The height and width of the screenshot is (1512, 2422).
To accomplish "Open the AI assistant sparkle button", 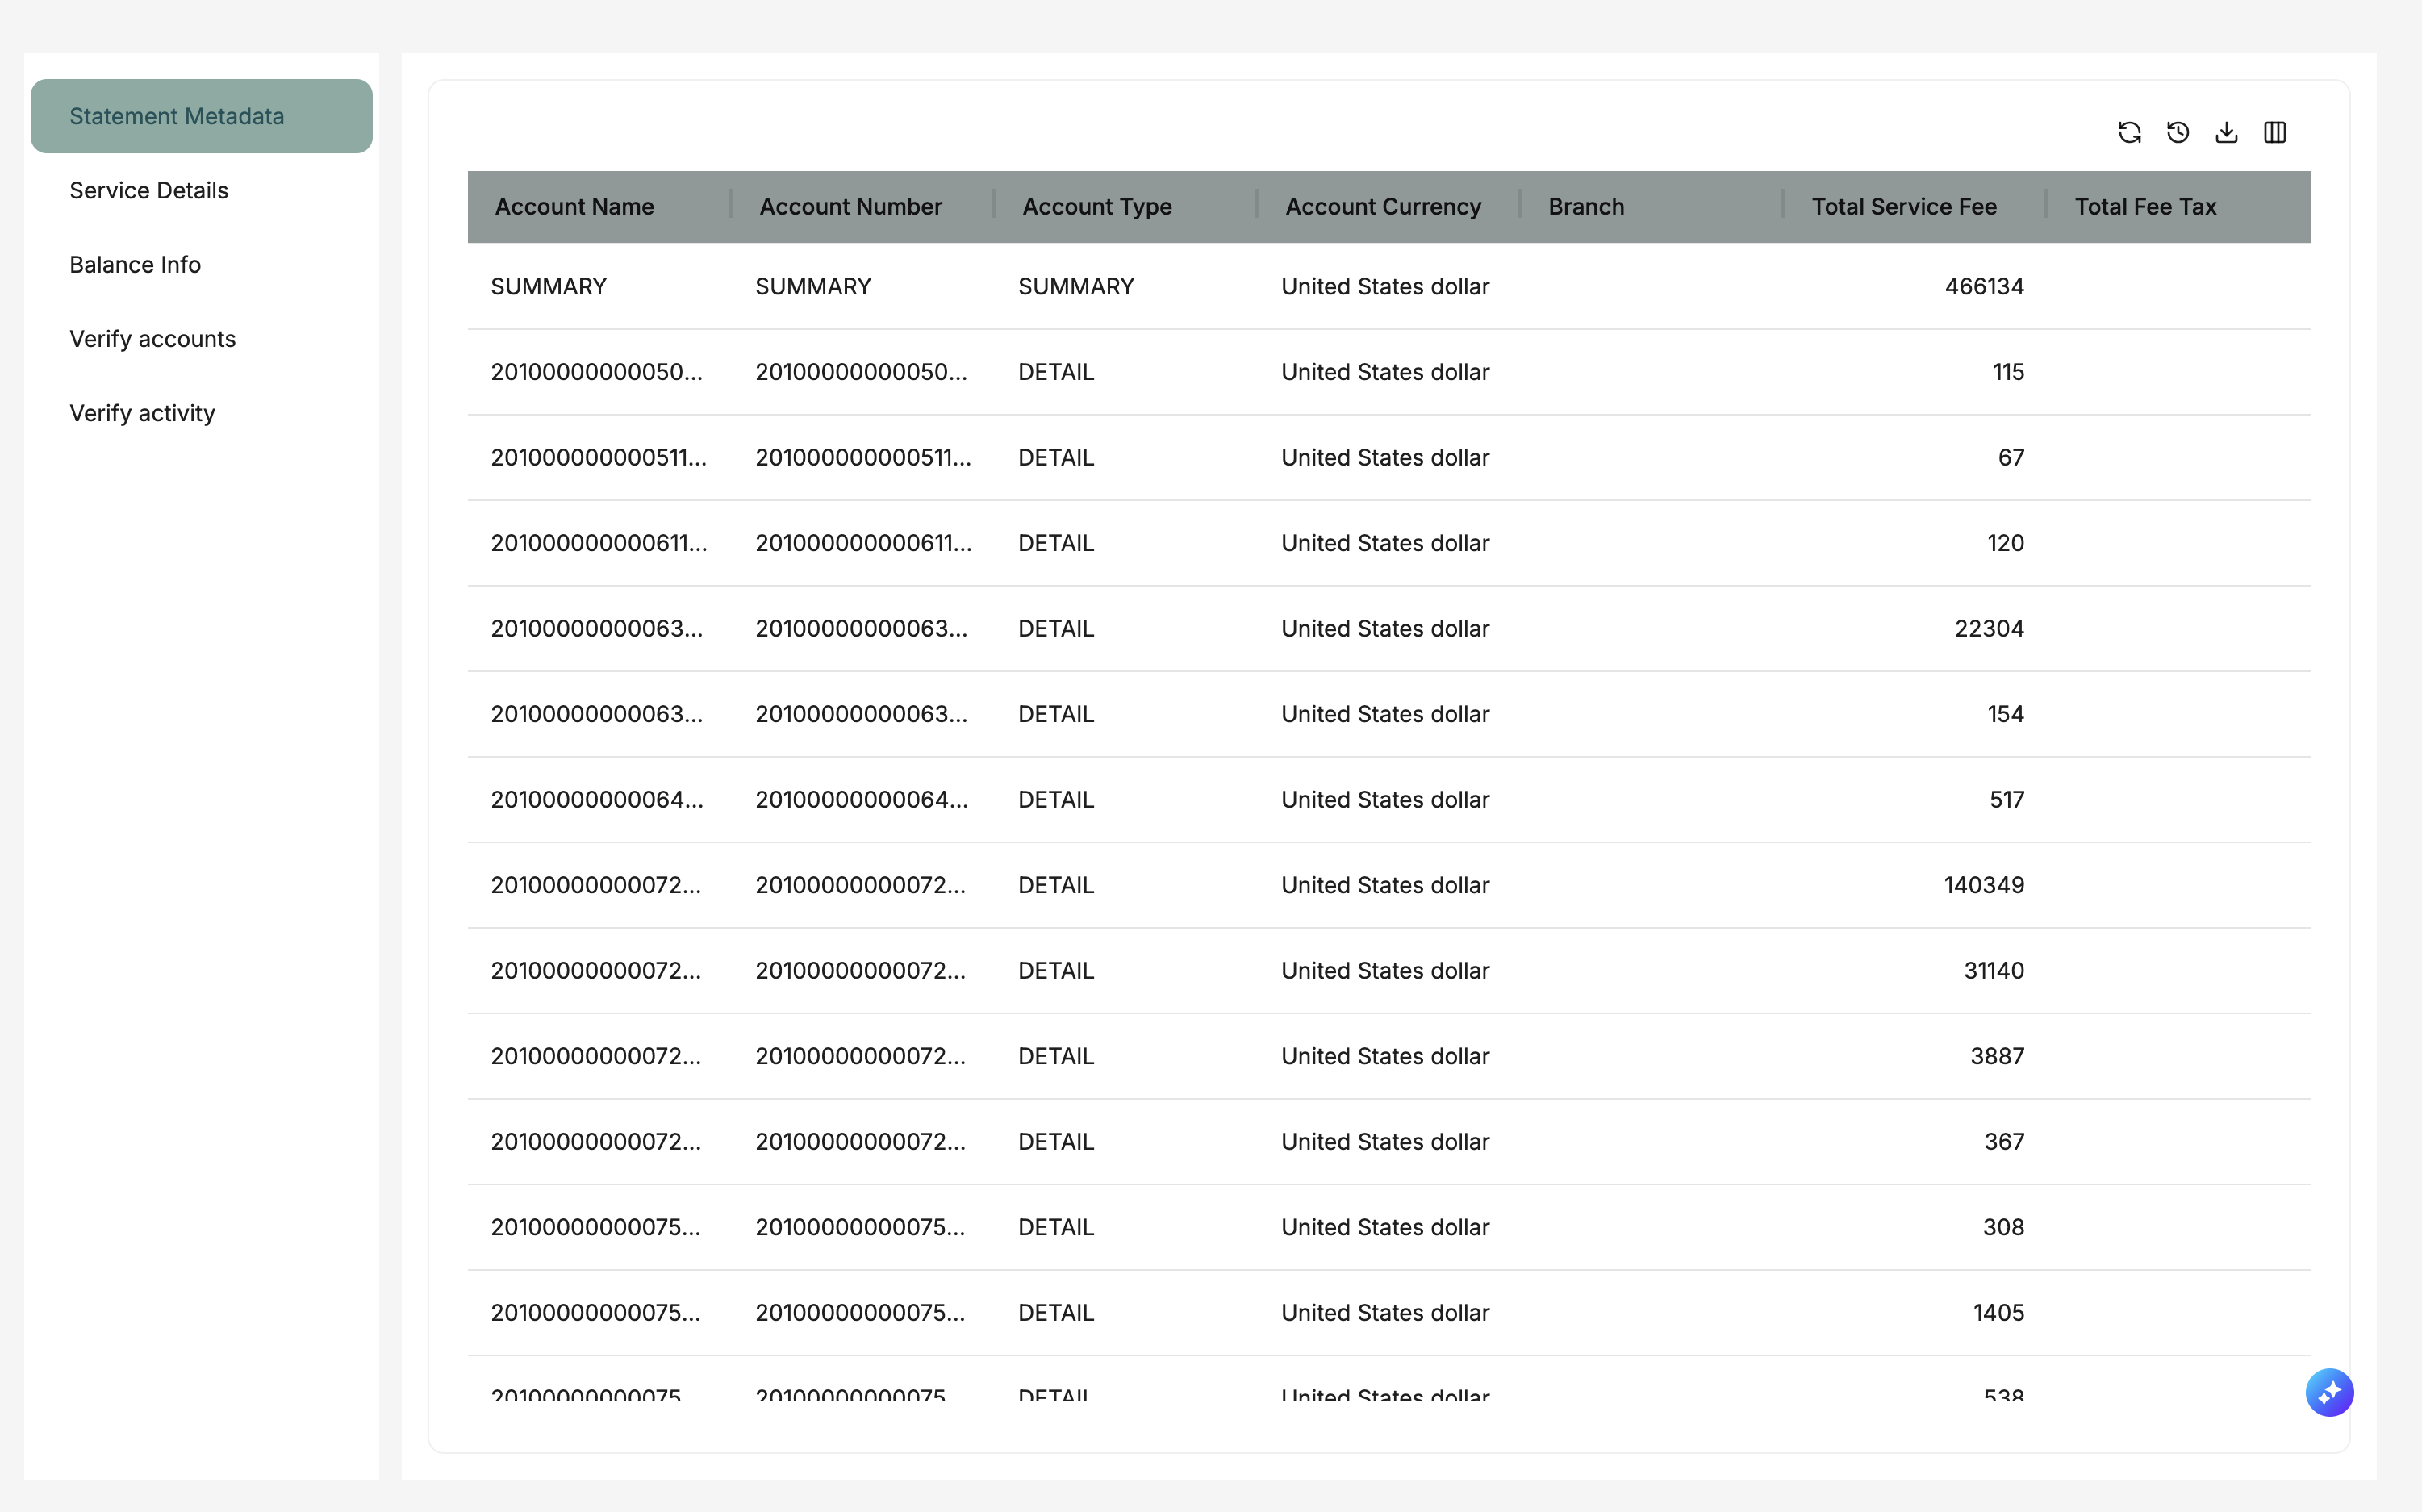I will click(x=2329, y=1392).
